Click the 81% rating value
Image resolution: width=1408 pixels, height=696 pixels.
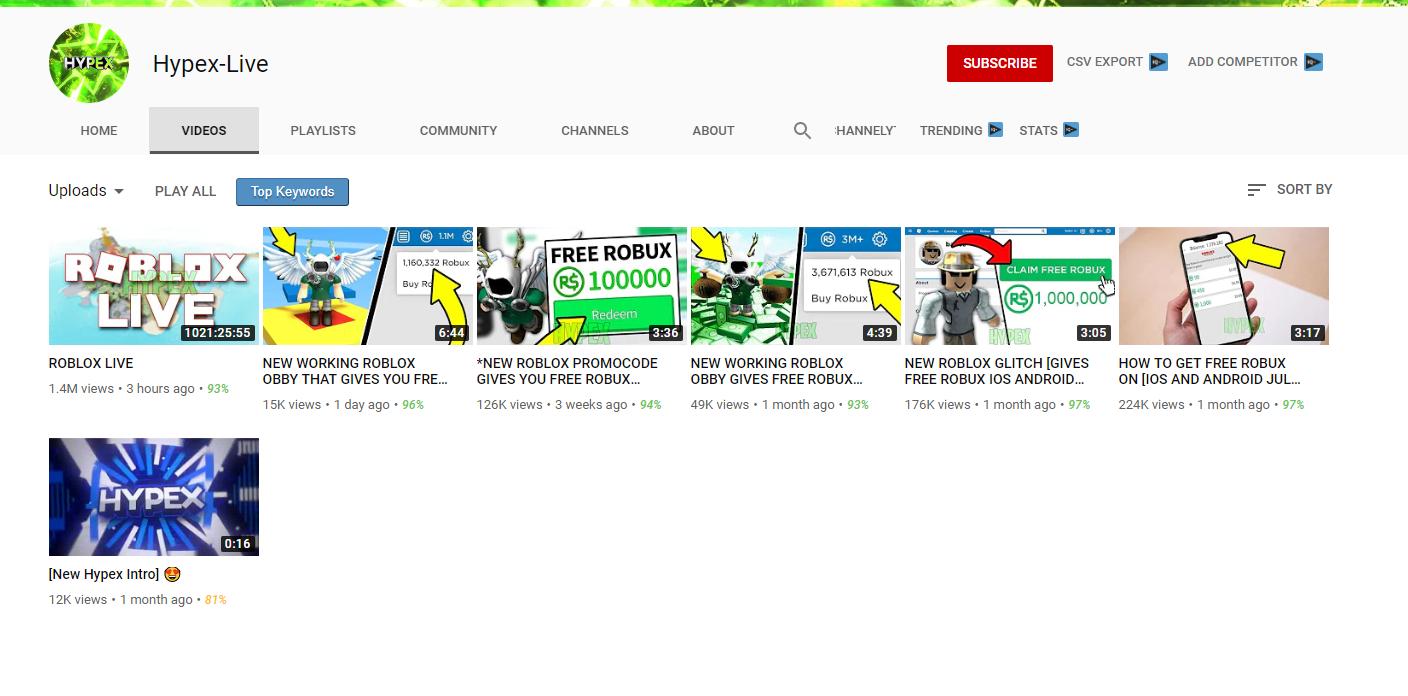pyautogui.click(x=216, y=599)
